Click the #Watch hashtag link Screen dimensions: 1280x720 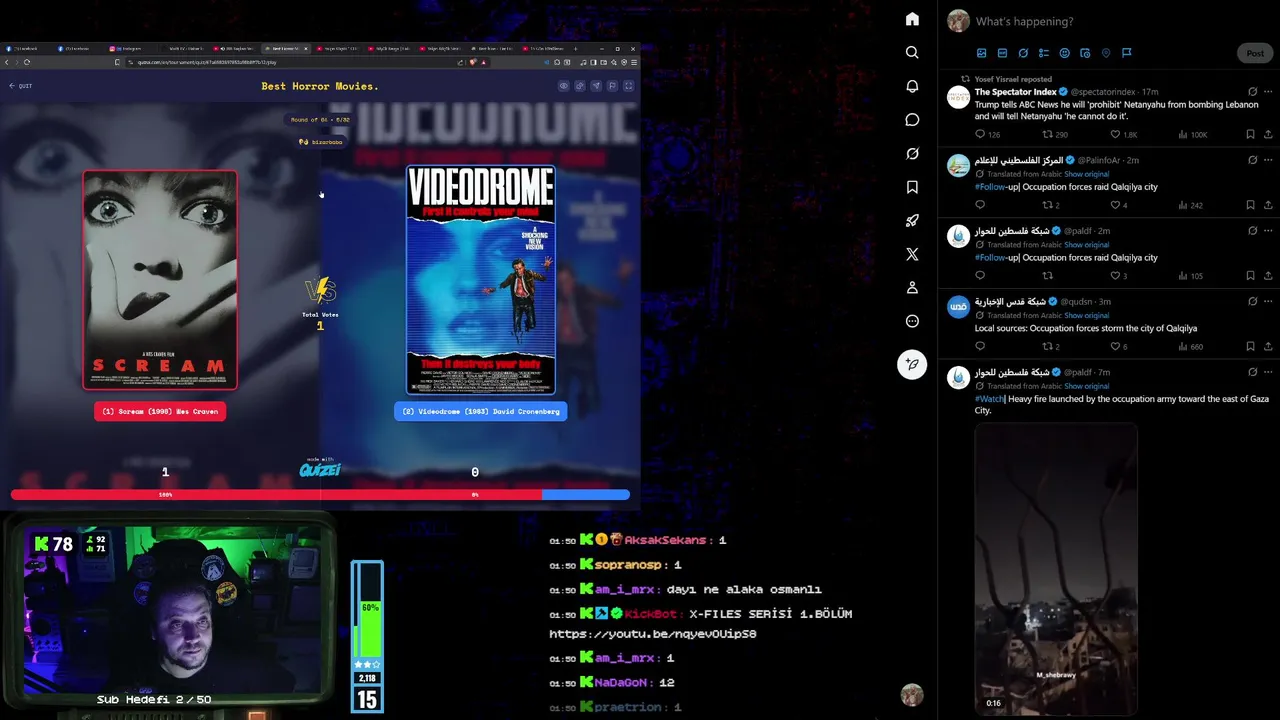tap(989, 399)
